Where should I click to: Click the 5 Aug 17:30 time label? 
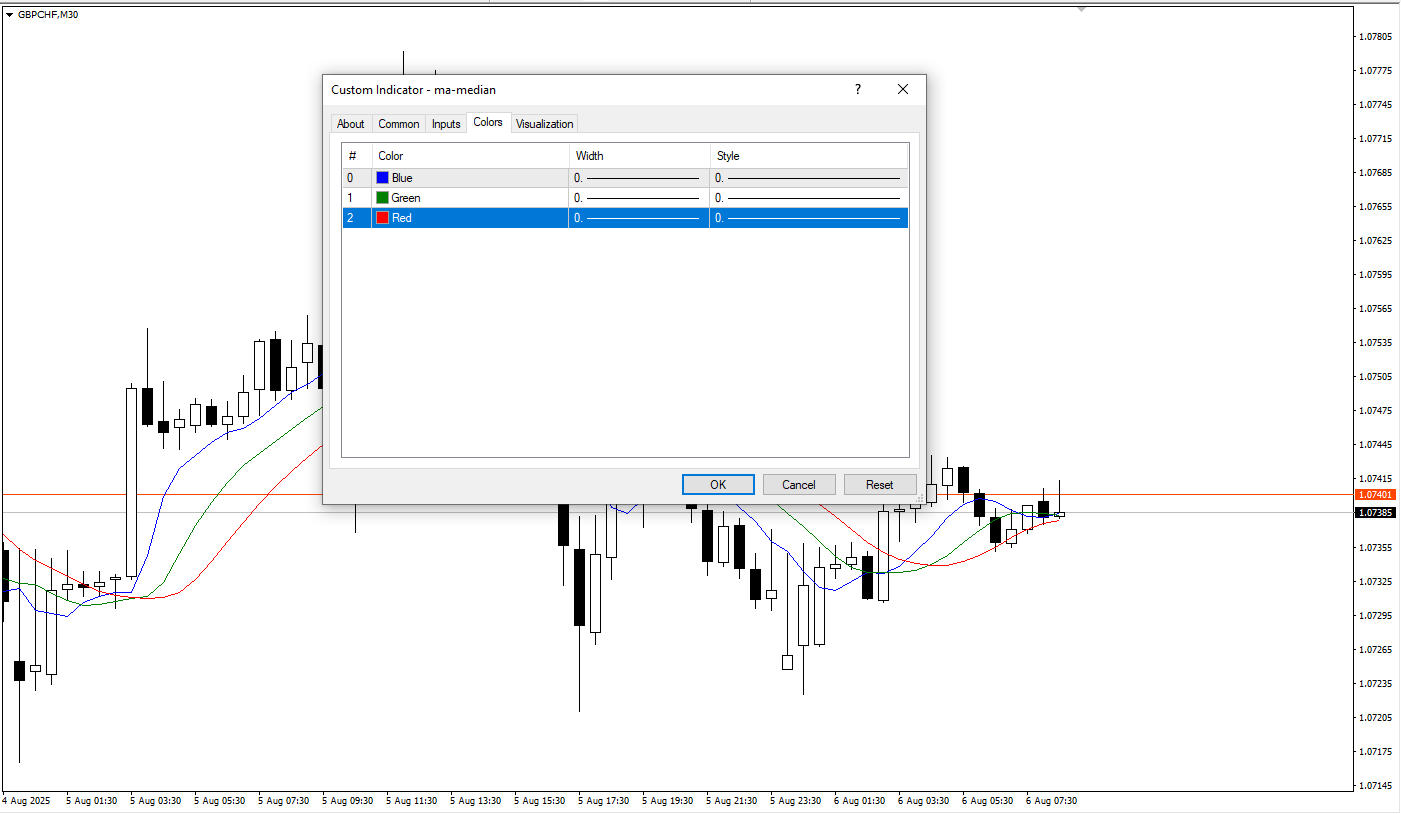click(x=603, y=801)
